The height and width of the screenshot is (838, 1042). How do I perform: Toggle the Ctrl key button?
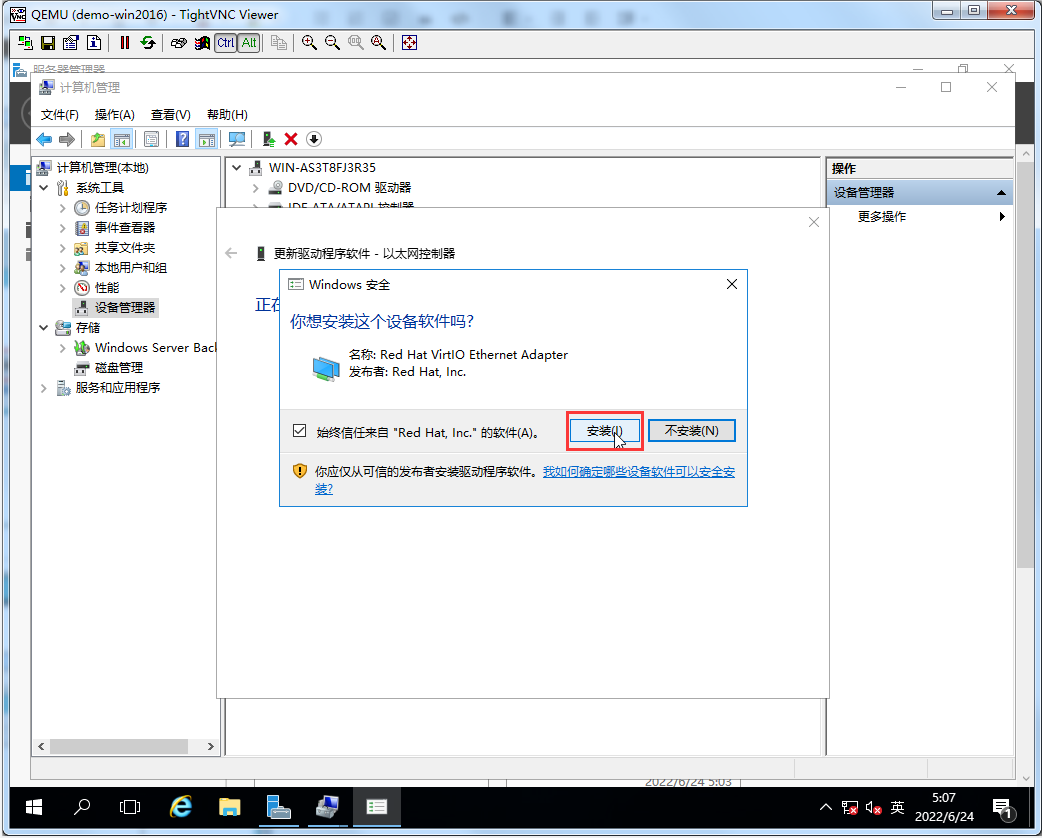(x=226, y=43)
